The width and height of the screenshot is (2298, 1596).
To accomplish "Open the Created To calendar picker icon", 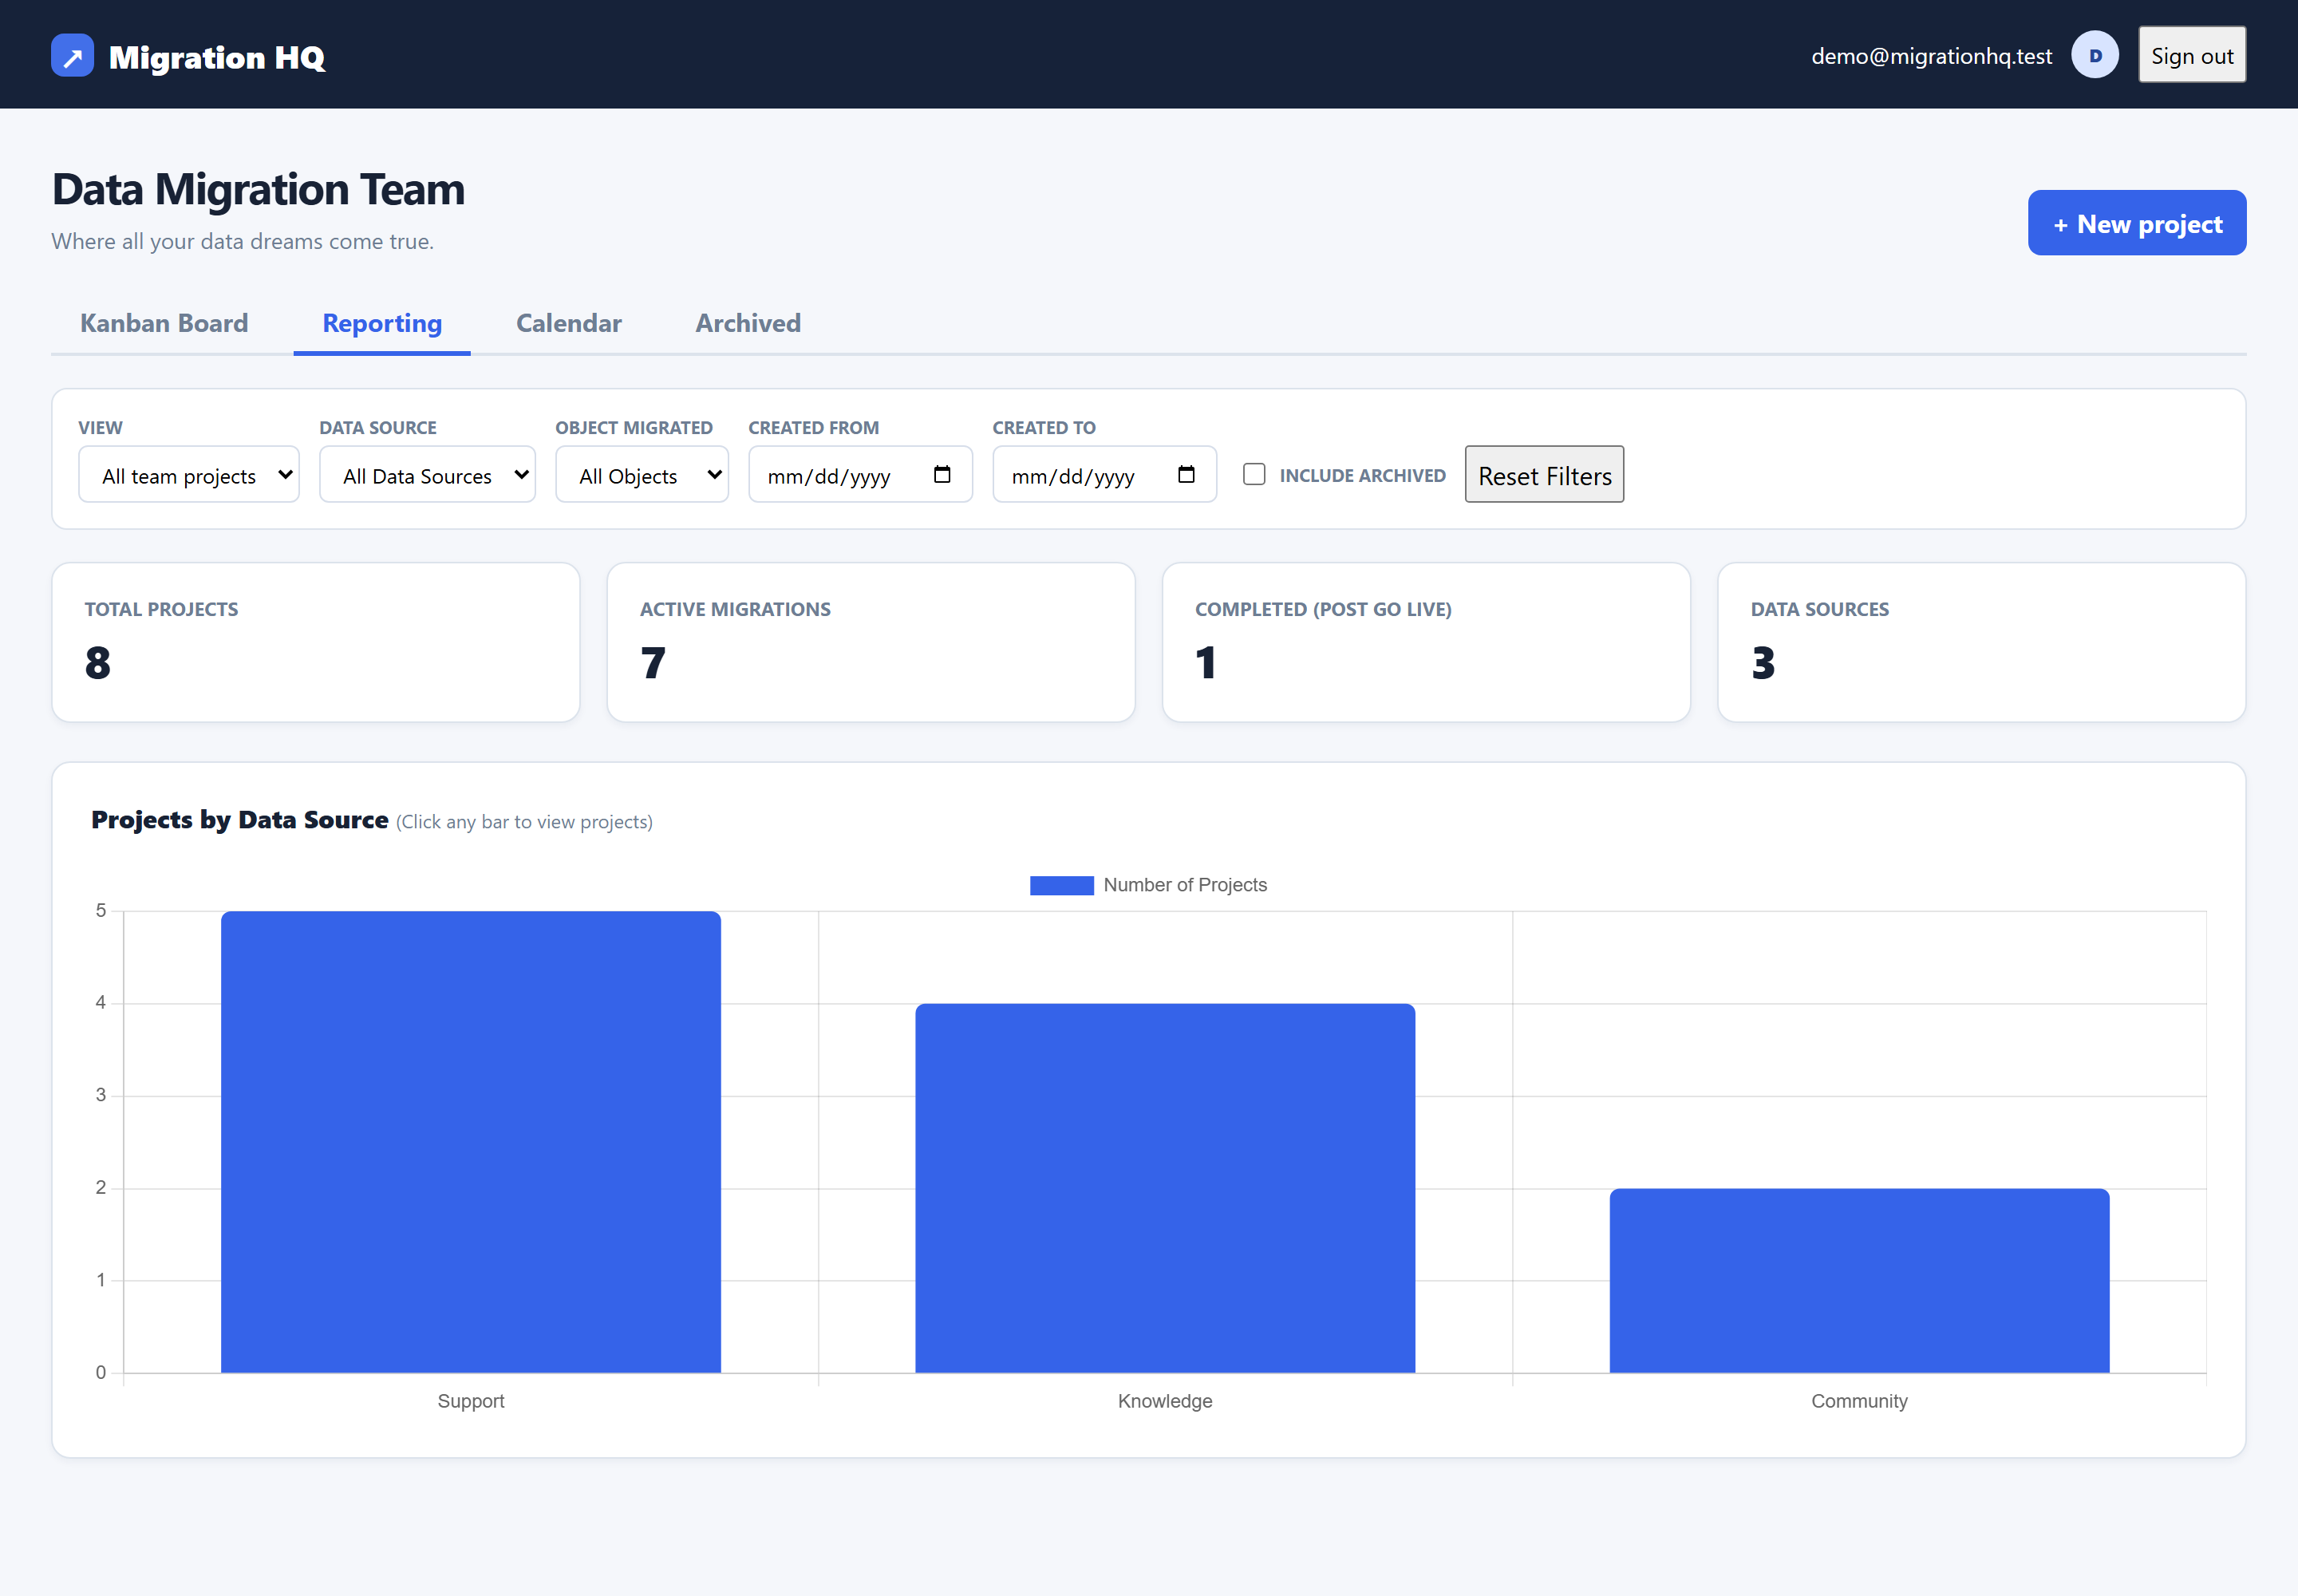I will pos(1185,474).
